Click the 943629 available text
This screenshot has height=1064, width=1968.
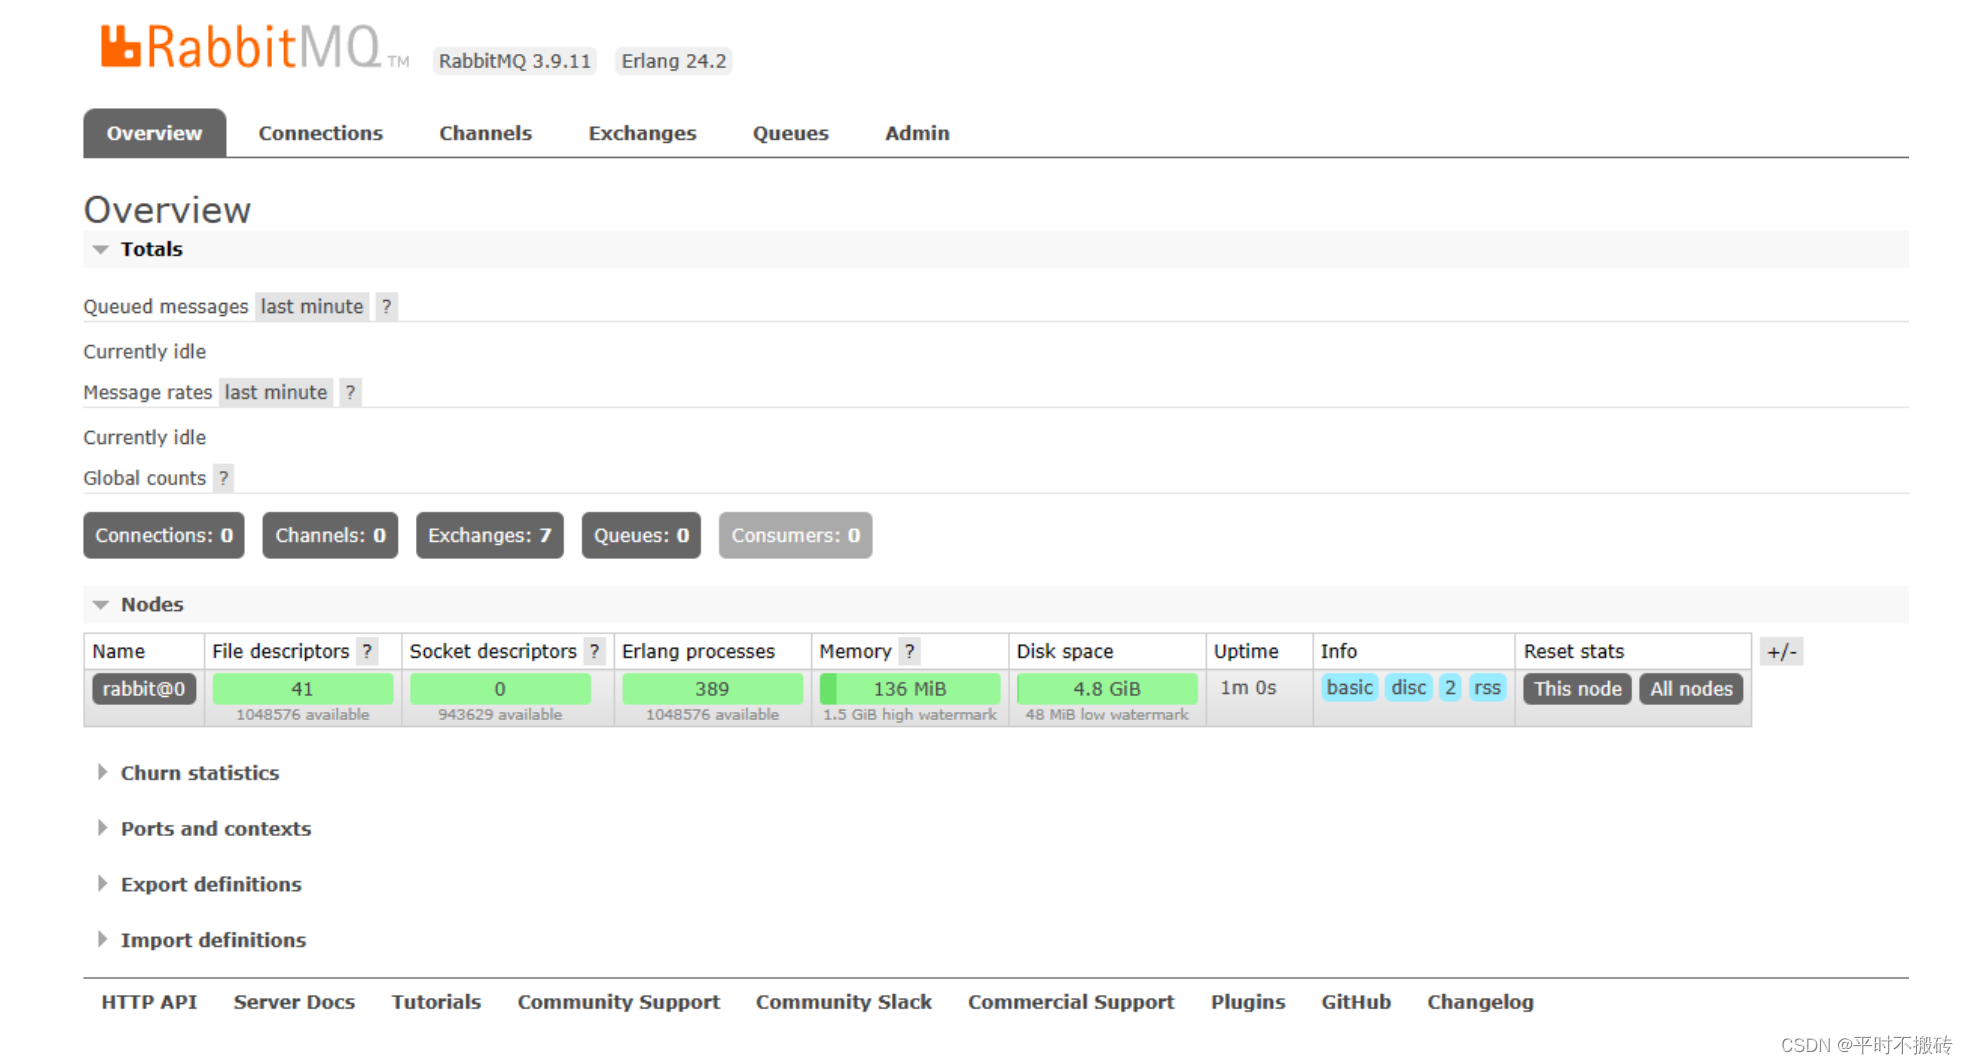500,715
